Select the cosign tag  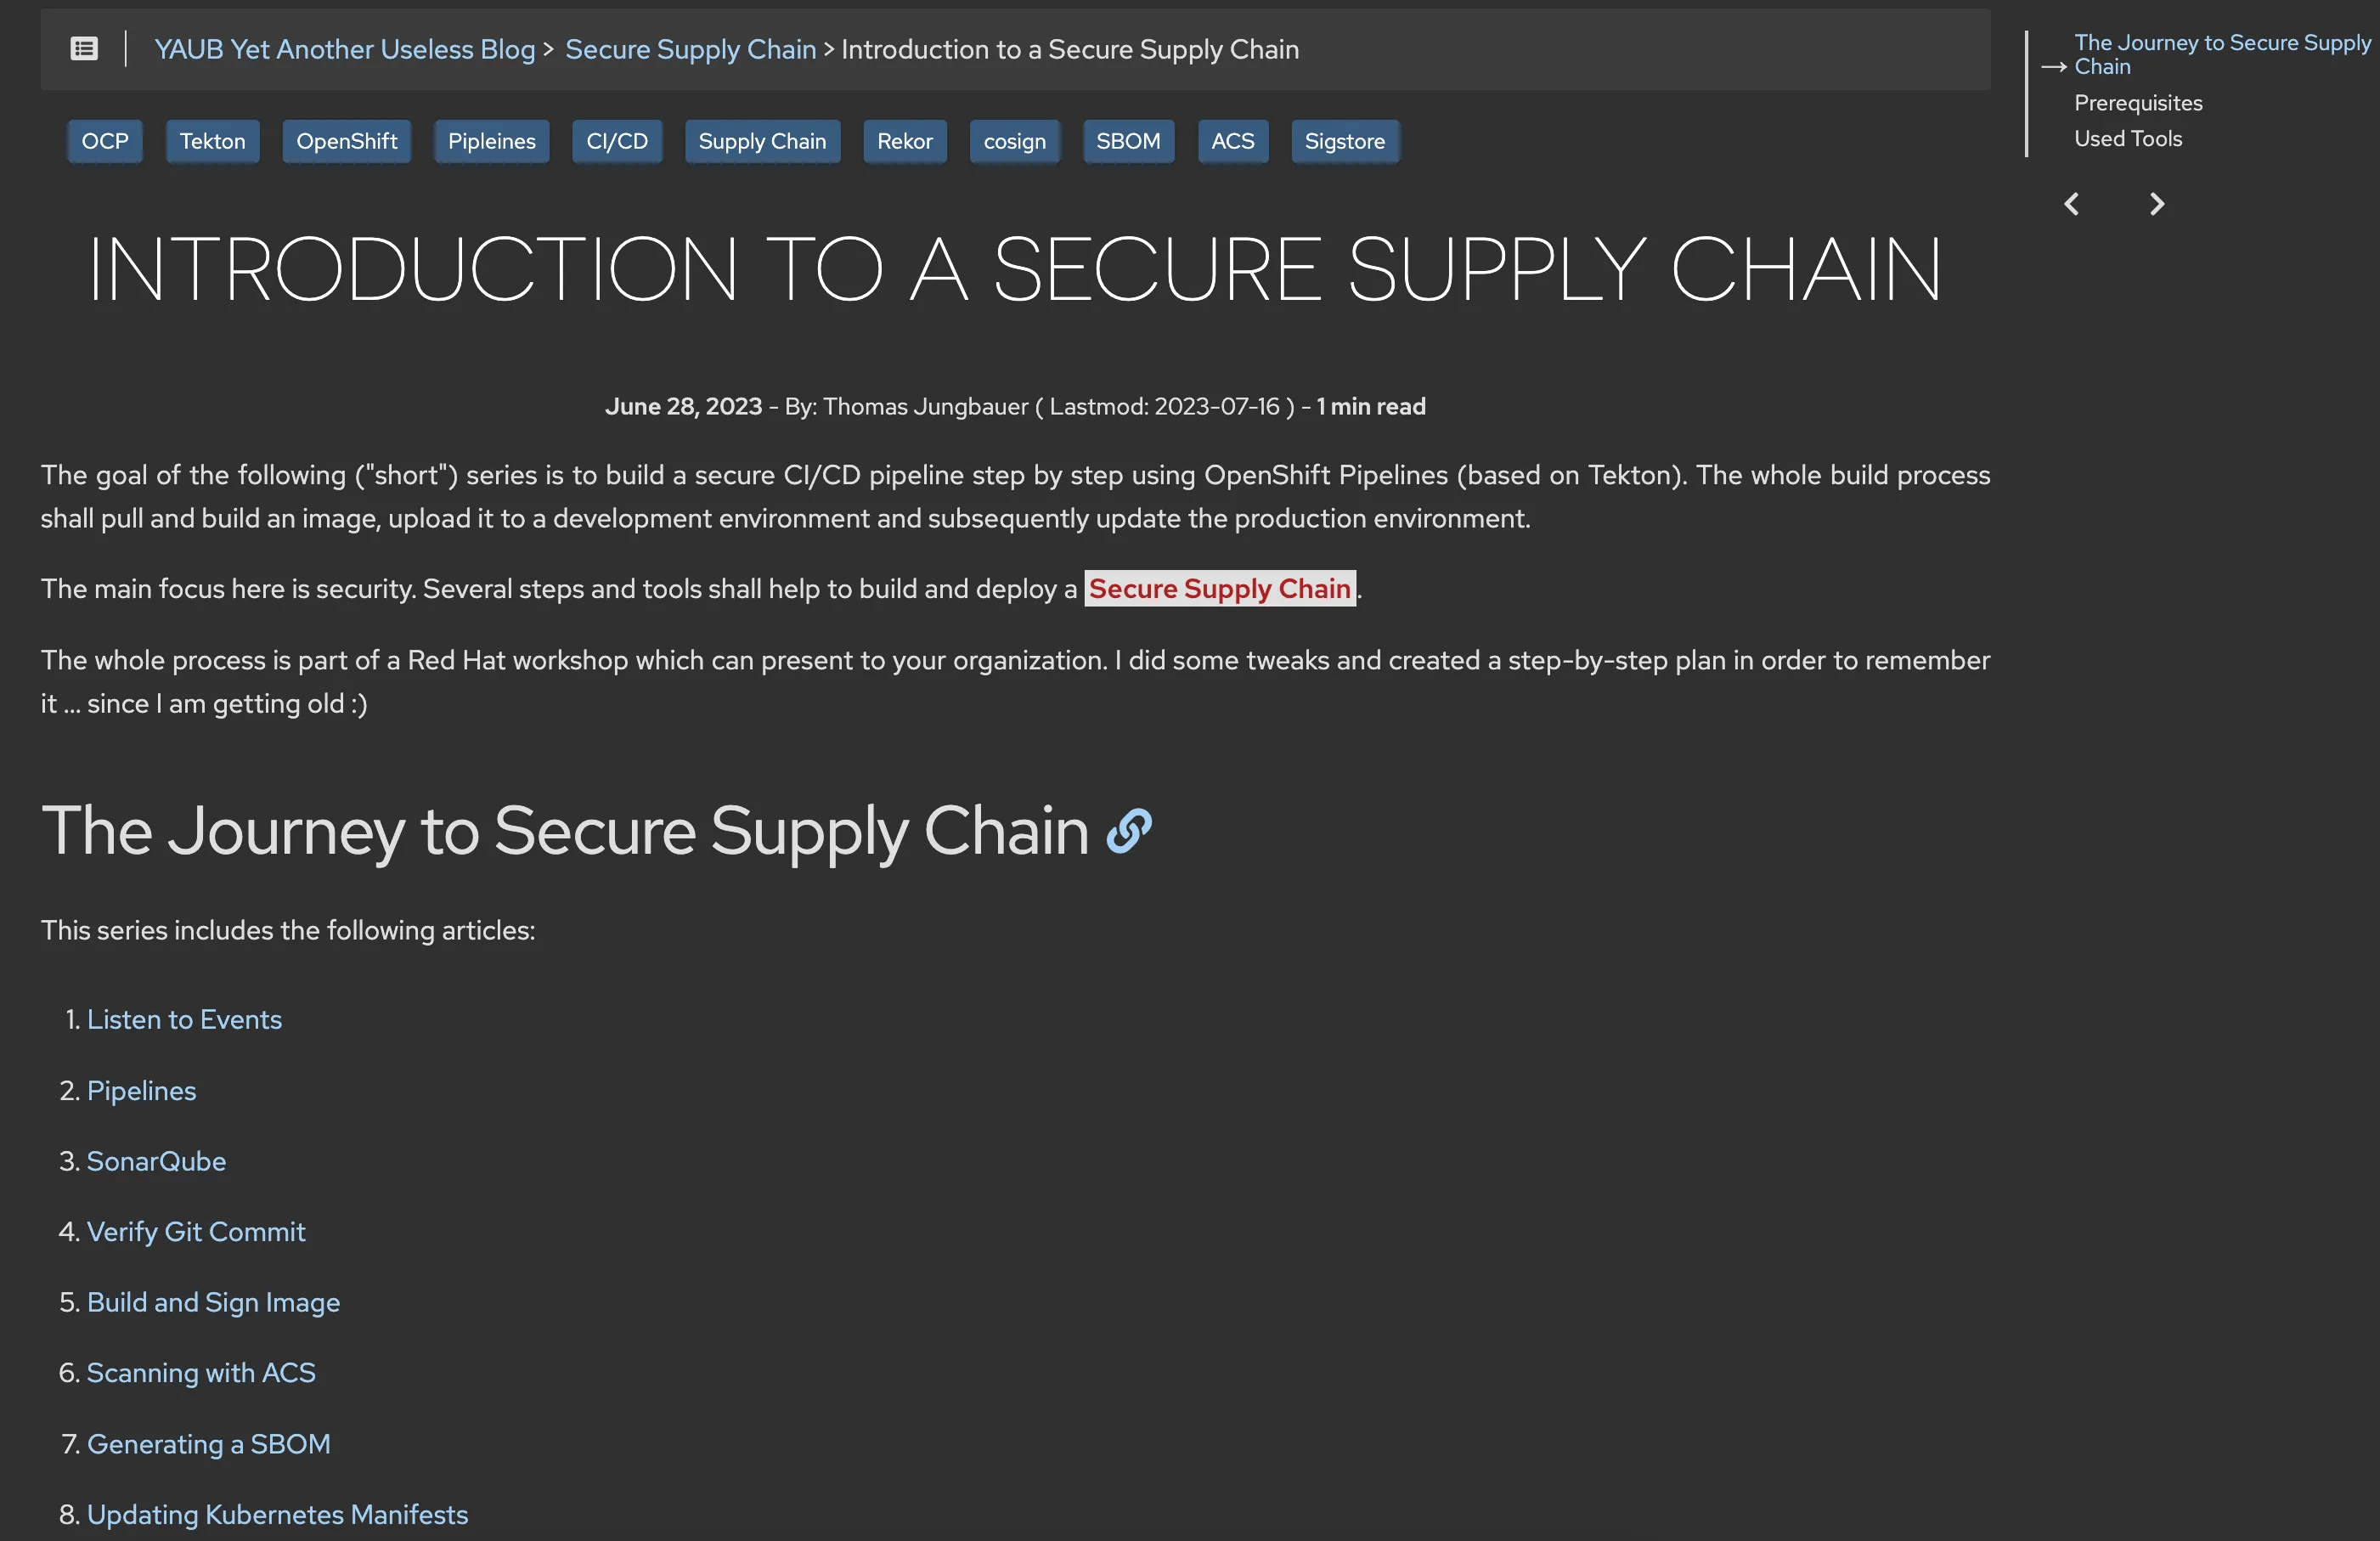[x=1014, y=141]
